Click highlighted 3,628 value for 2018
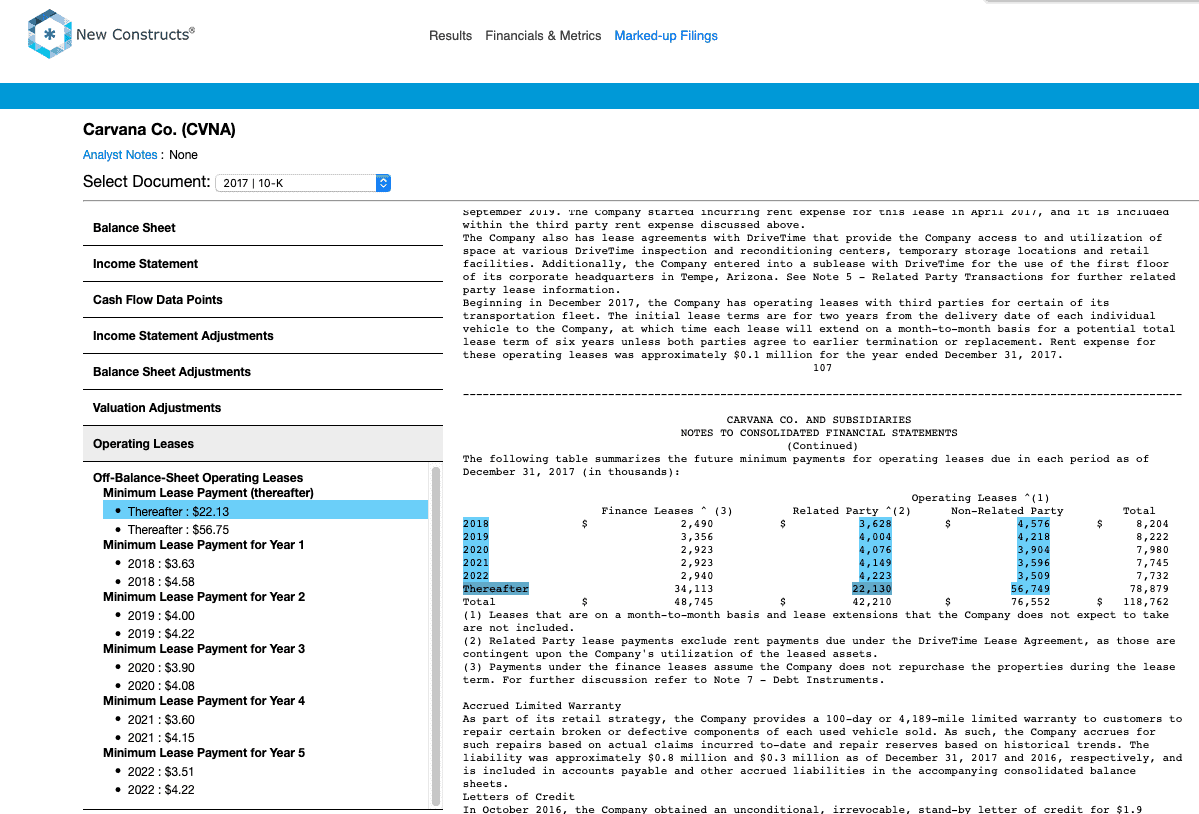This screenshot has height=814, width=1199. pyautogui.click(x=876, y=524)
